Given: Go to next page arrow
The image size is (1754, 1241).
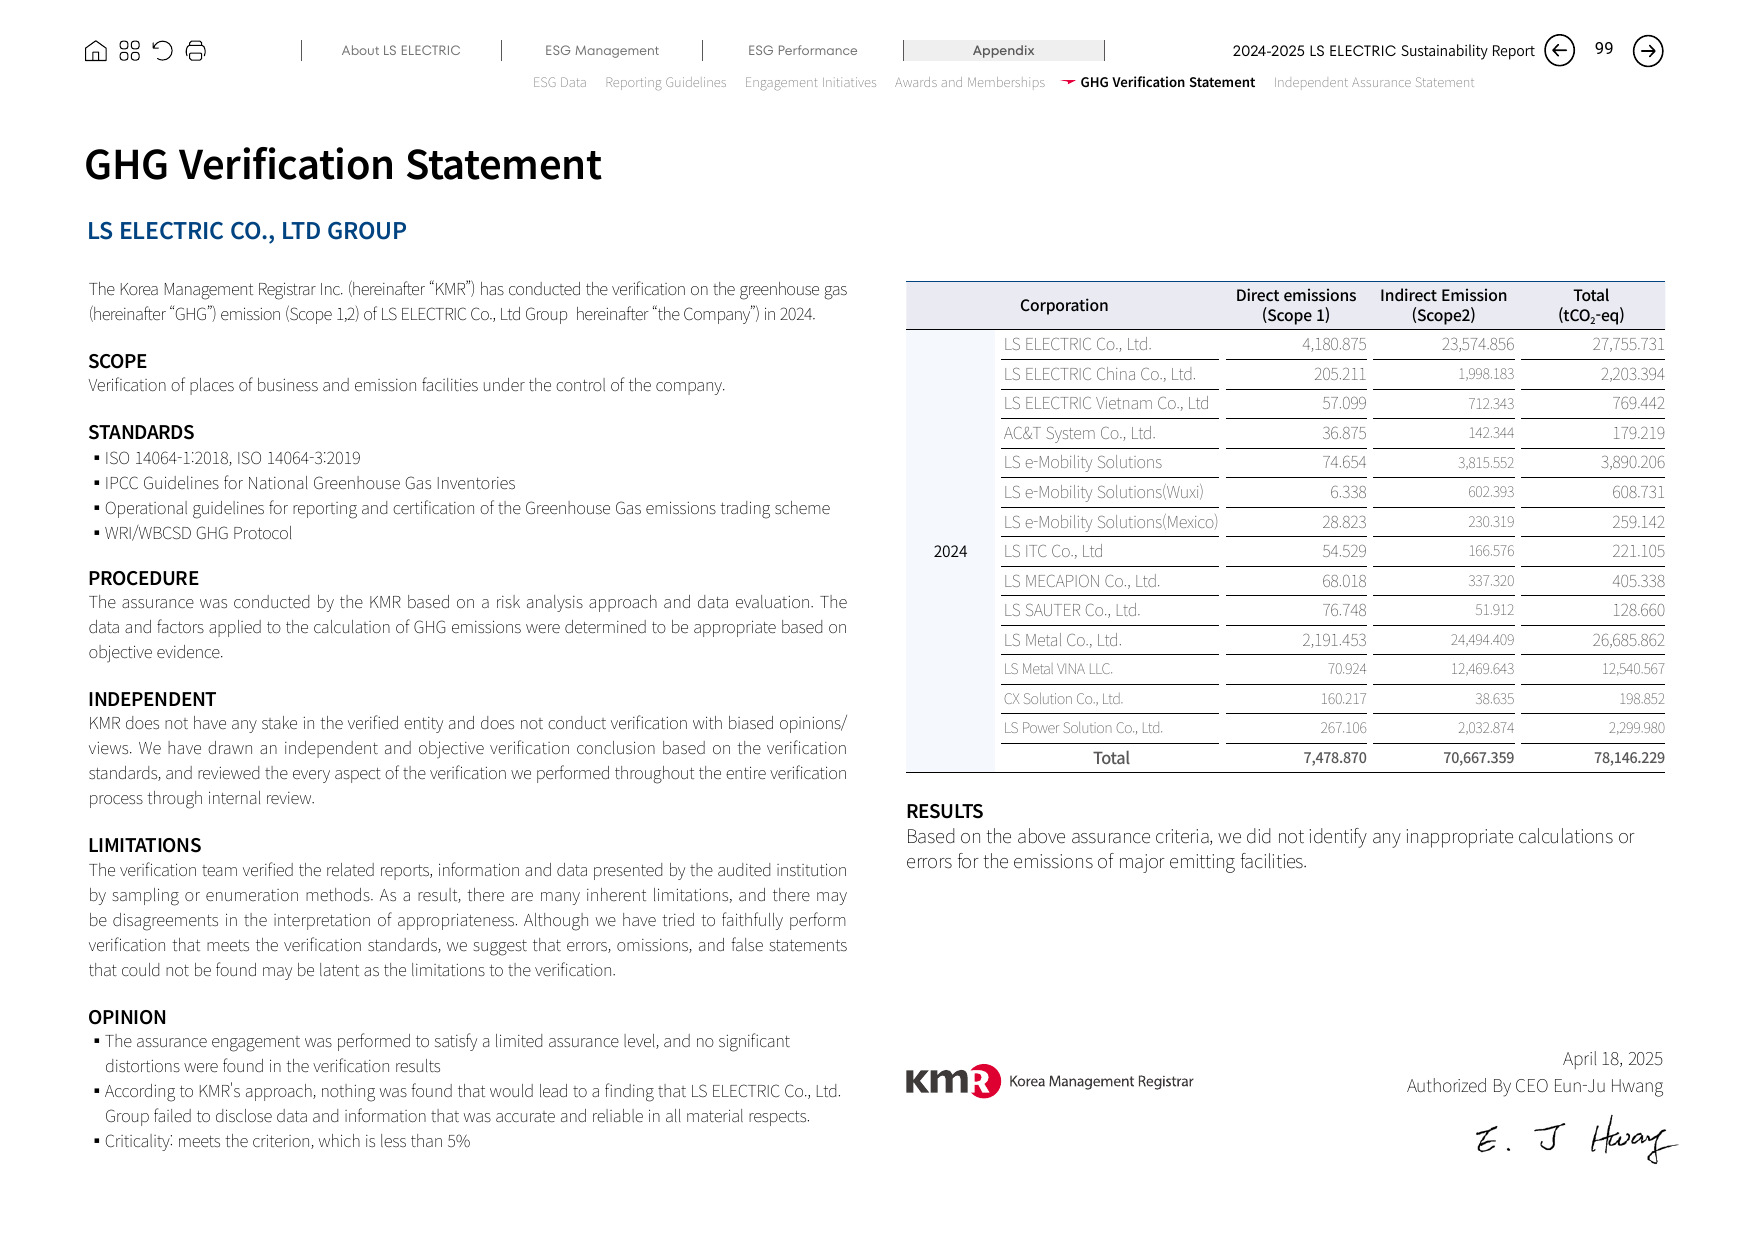Looking at the screenshot, I should pyautogui.click(x=1648, y=50).
